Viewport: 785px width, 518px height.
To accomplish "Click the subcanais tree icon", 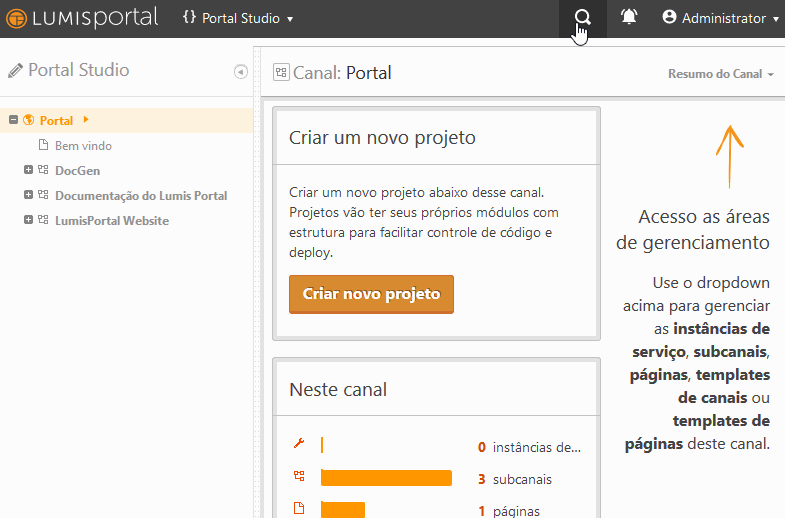I will 299,476.
